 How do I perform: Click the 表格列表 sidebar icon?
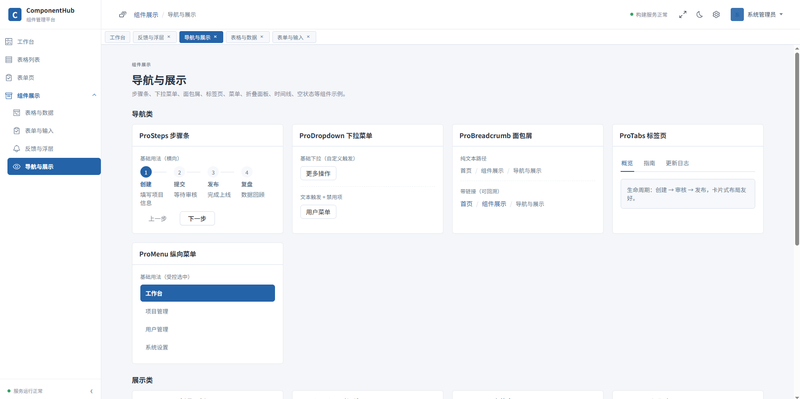coord(9,60)
